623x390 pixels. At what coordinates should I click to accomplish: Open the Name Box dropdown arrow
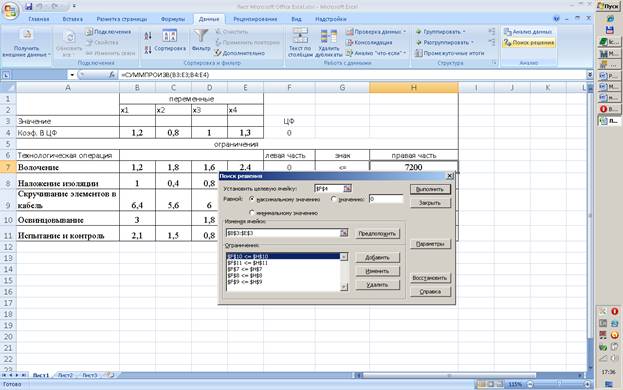point(72,75)
